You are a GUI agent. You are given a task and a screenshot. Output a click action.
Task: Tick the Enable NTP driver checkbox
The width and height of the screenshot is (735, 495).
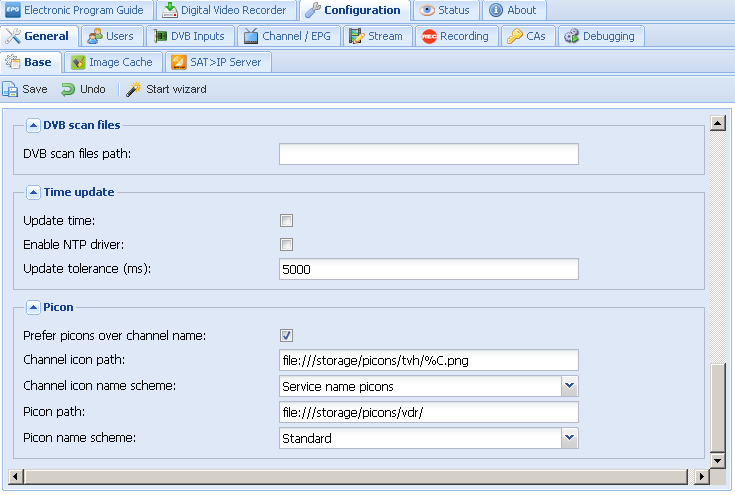(x=286, y=244)
